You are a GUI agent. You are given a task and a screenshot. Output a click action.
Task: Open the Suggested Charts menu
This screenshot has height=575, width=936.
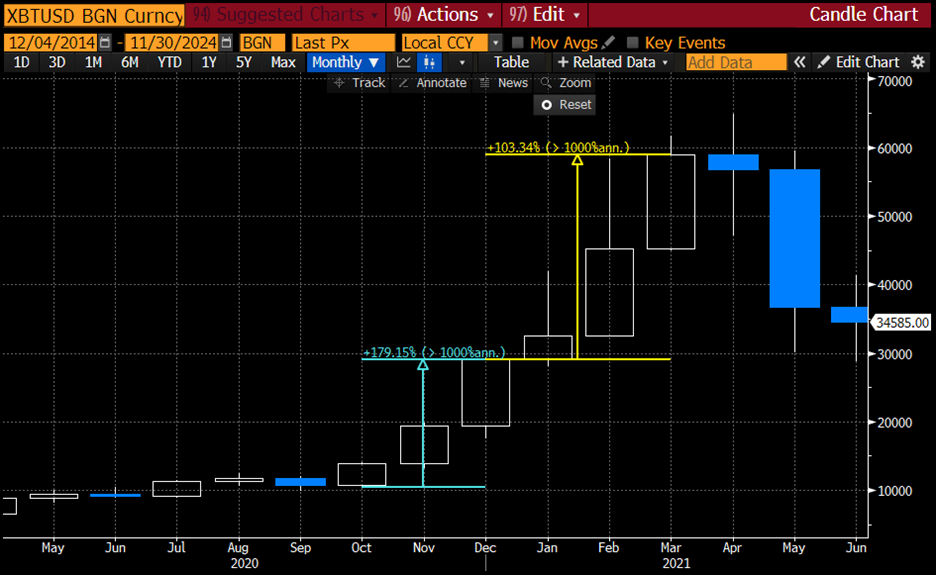(285, 14)
